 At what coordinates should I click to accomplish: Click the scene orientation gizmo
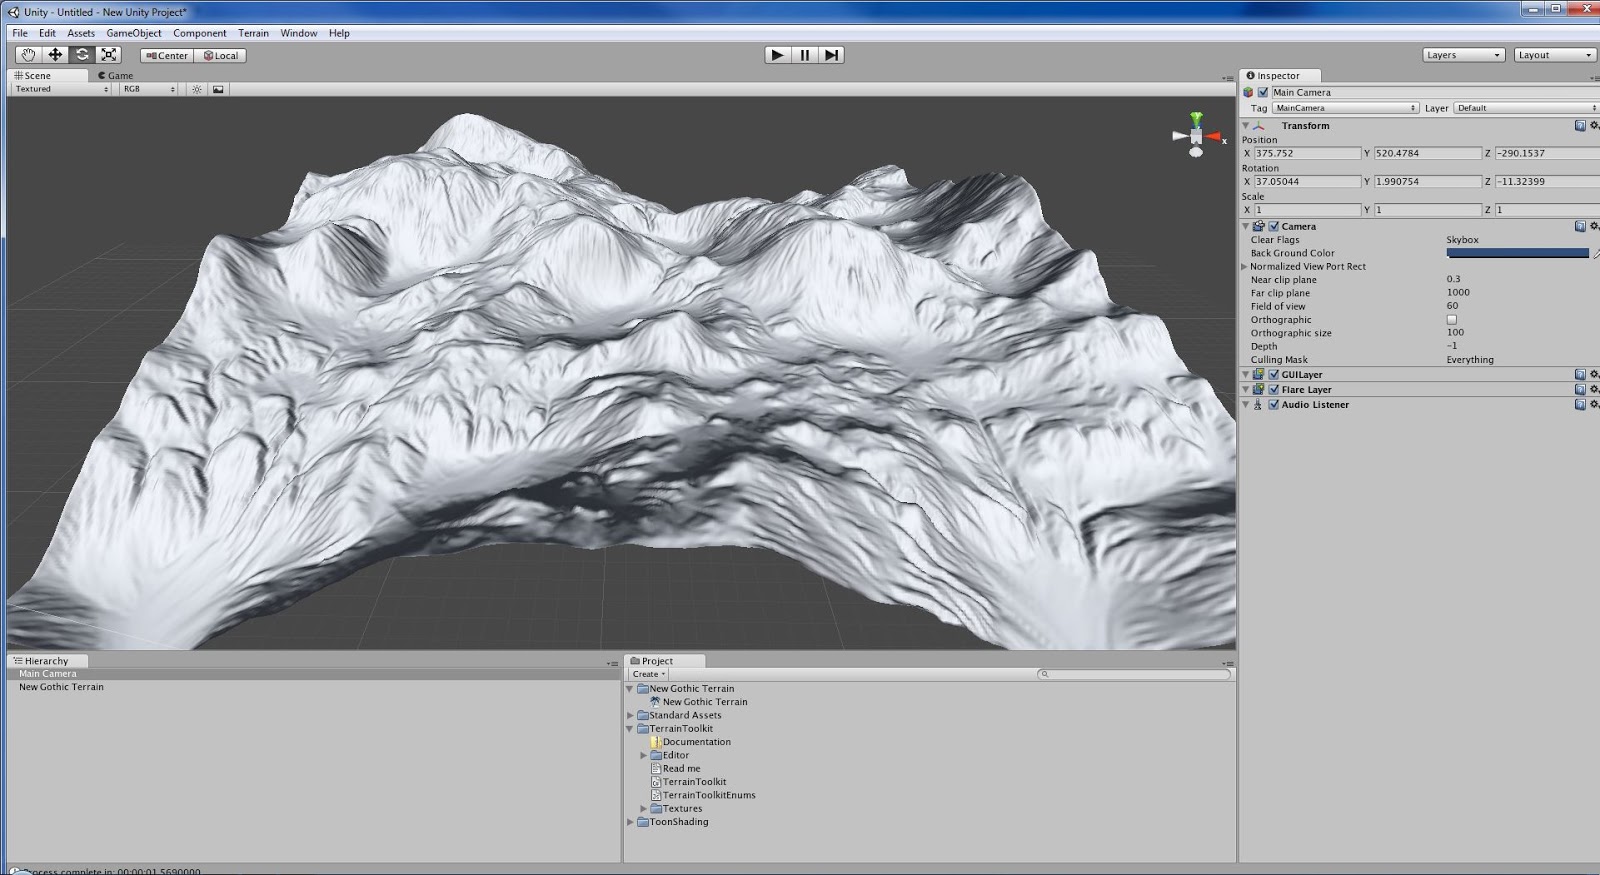pos(1197,134)
